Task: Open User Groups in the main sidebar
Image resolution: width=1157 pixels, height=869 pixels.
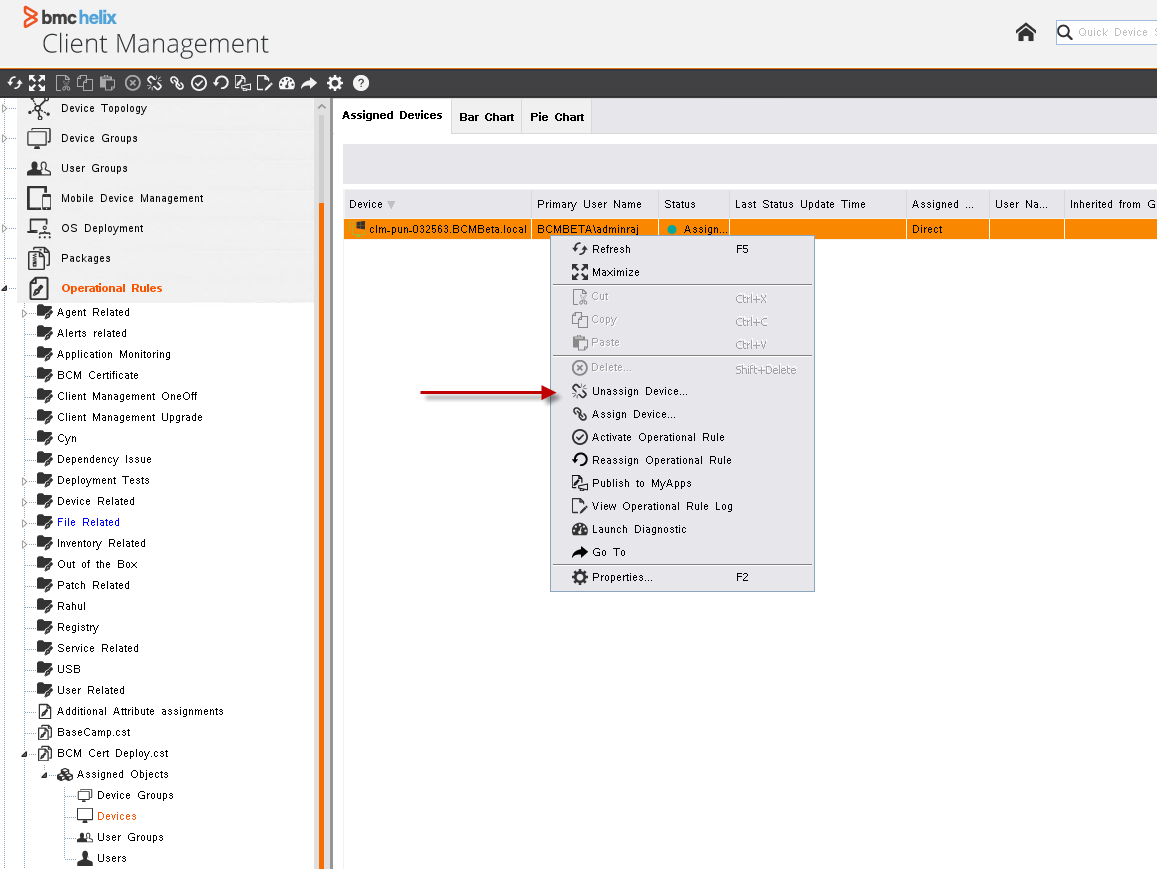Action: point(94,168)
